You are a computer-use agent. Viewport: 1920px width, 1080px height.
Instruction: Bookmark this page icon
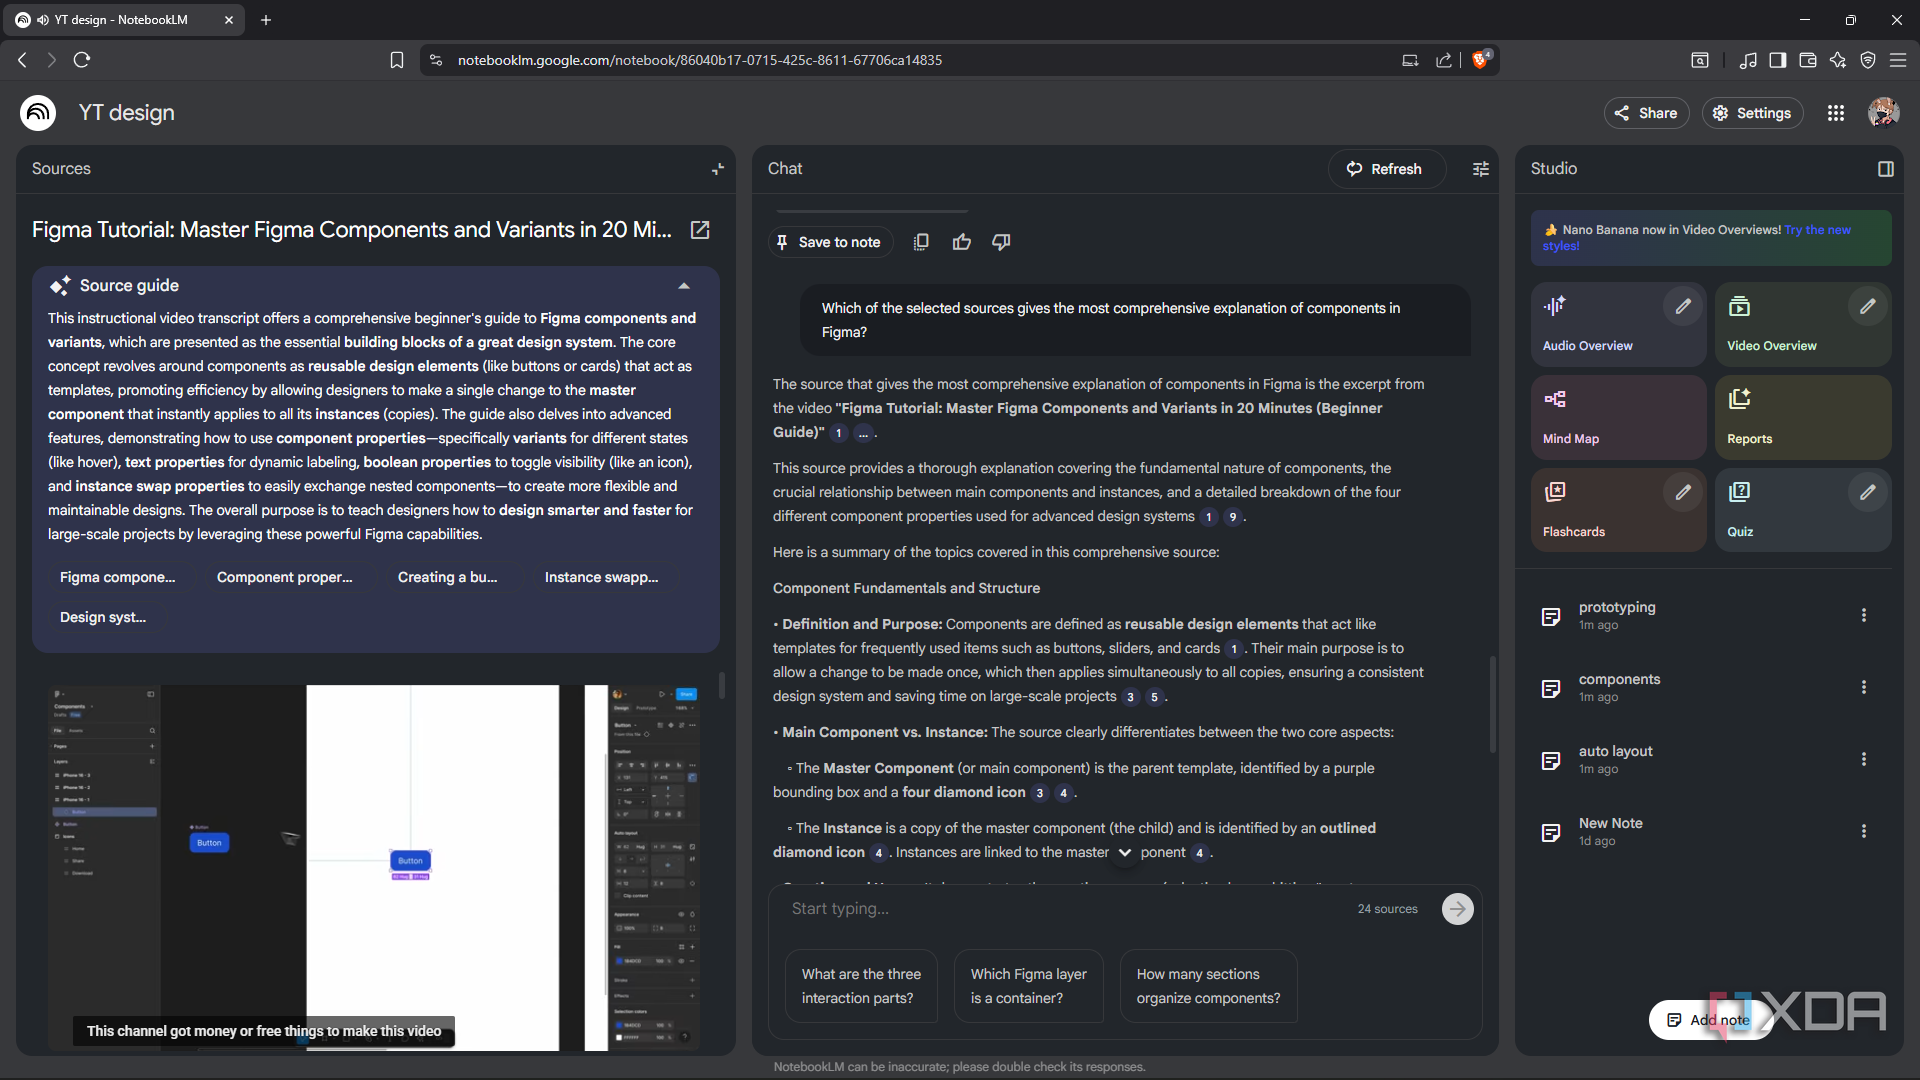397,60
